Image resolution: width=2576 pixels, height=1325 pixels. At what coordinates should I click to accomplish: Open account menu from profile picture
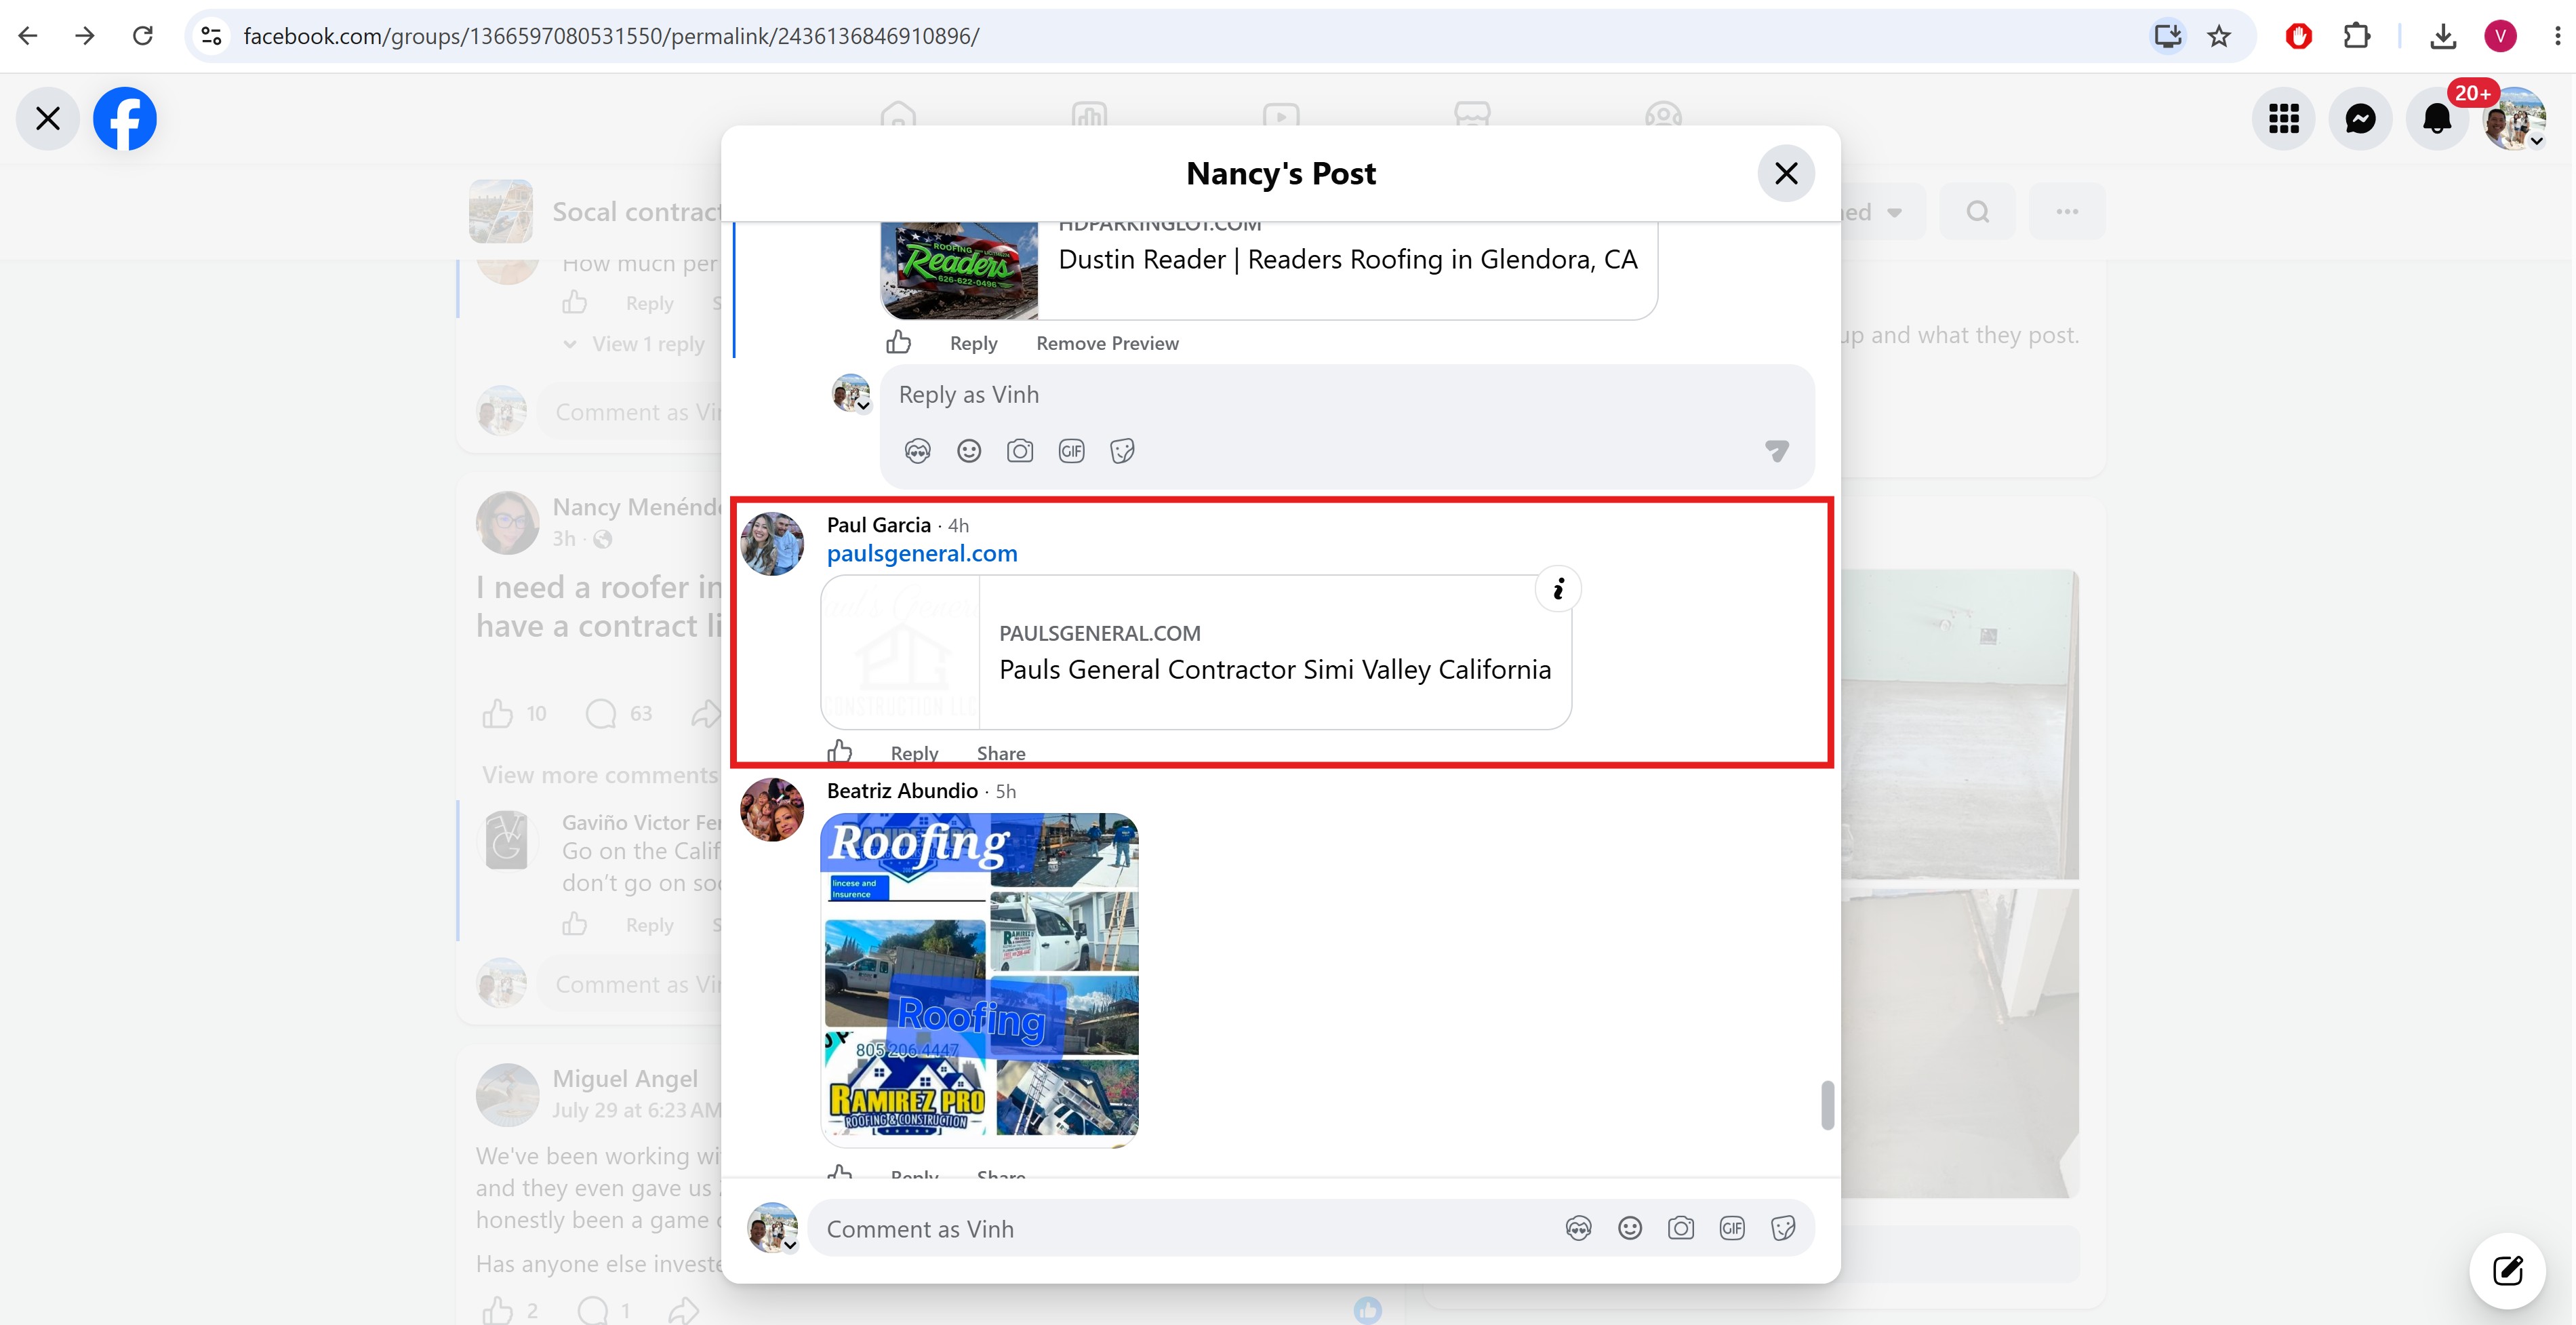point(2515,119)
